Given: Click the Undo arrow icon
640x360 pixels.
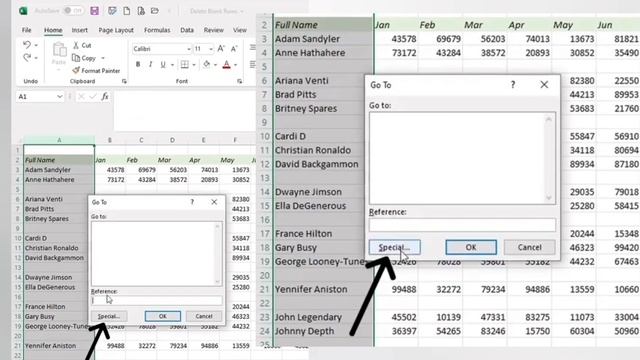Looking at the screenshot, I should pyautogui.click(x=27, y=44).
